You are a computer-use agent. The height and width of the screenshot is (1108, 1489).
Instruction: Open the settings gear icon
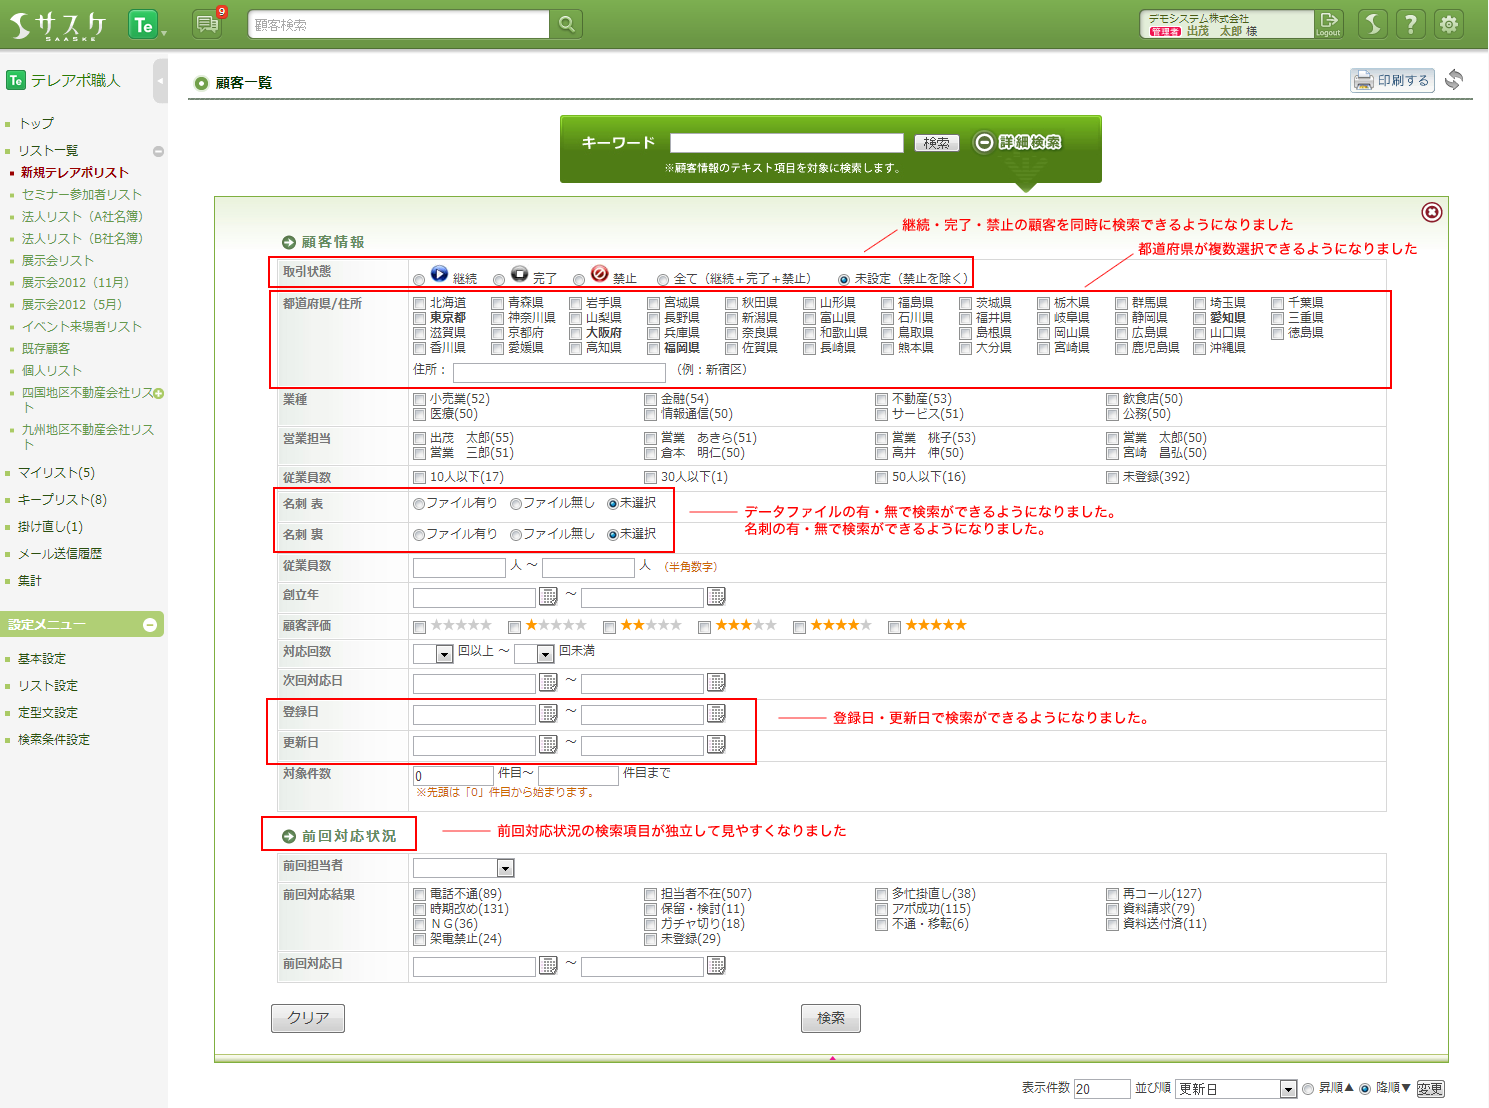[1448, 24]
